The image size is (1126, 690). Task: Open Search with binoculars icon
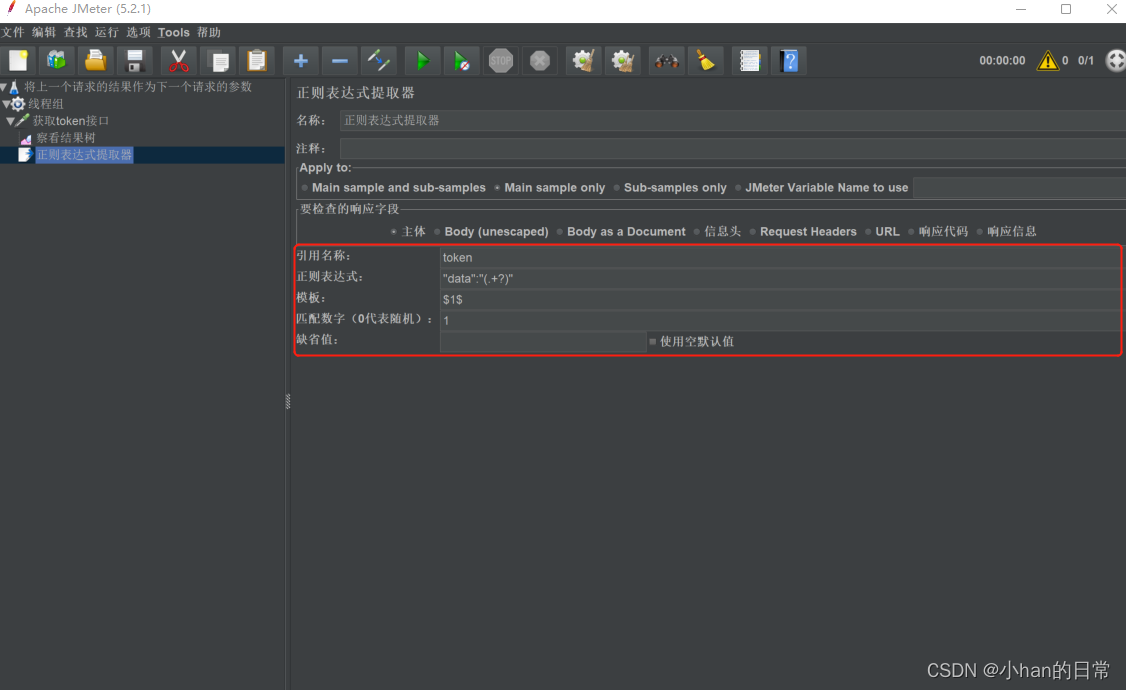pyautogui.click(x=666, y=61)
